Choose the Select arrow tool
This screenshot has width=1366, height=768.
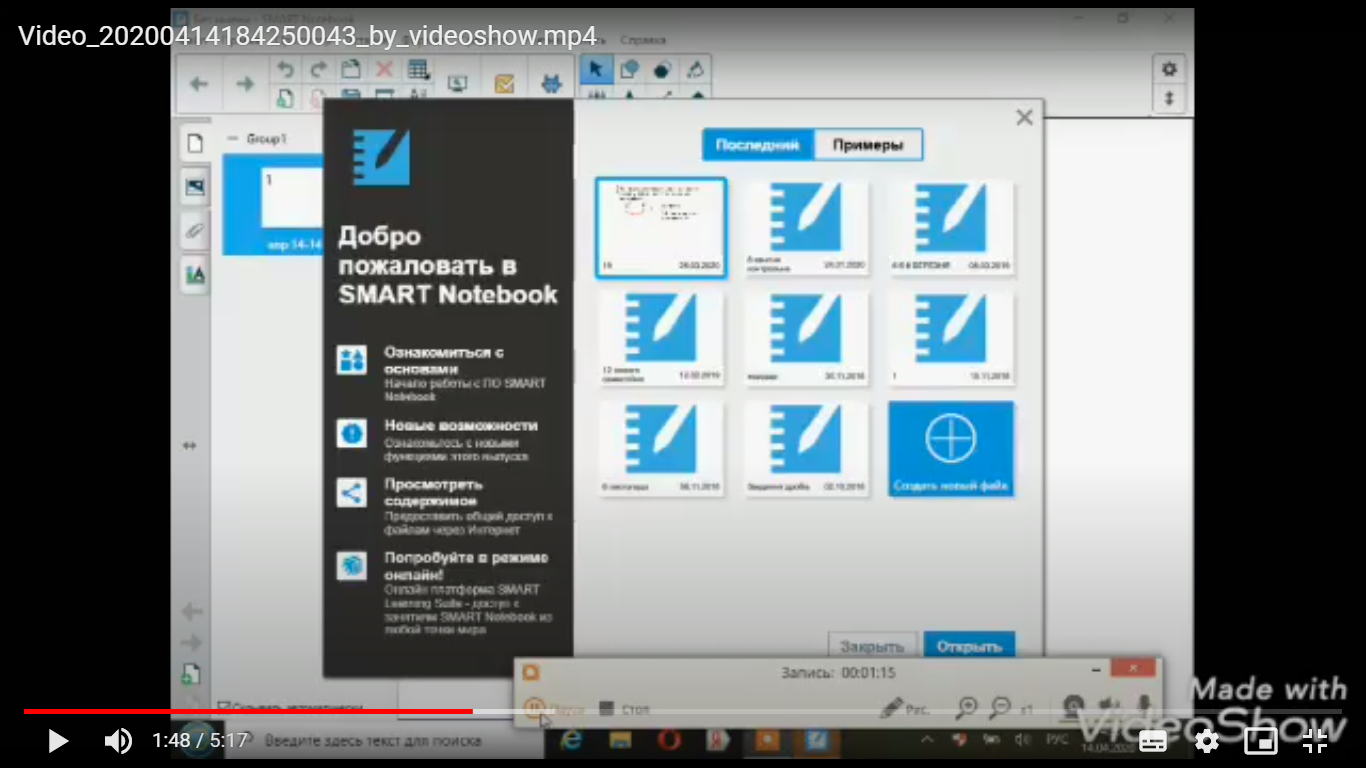click(596, 70)
